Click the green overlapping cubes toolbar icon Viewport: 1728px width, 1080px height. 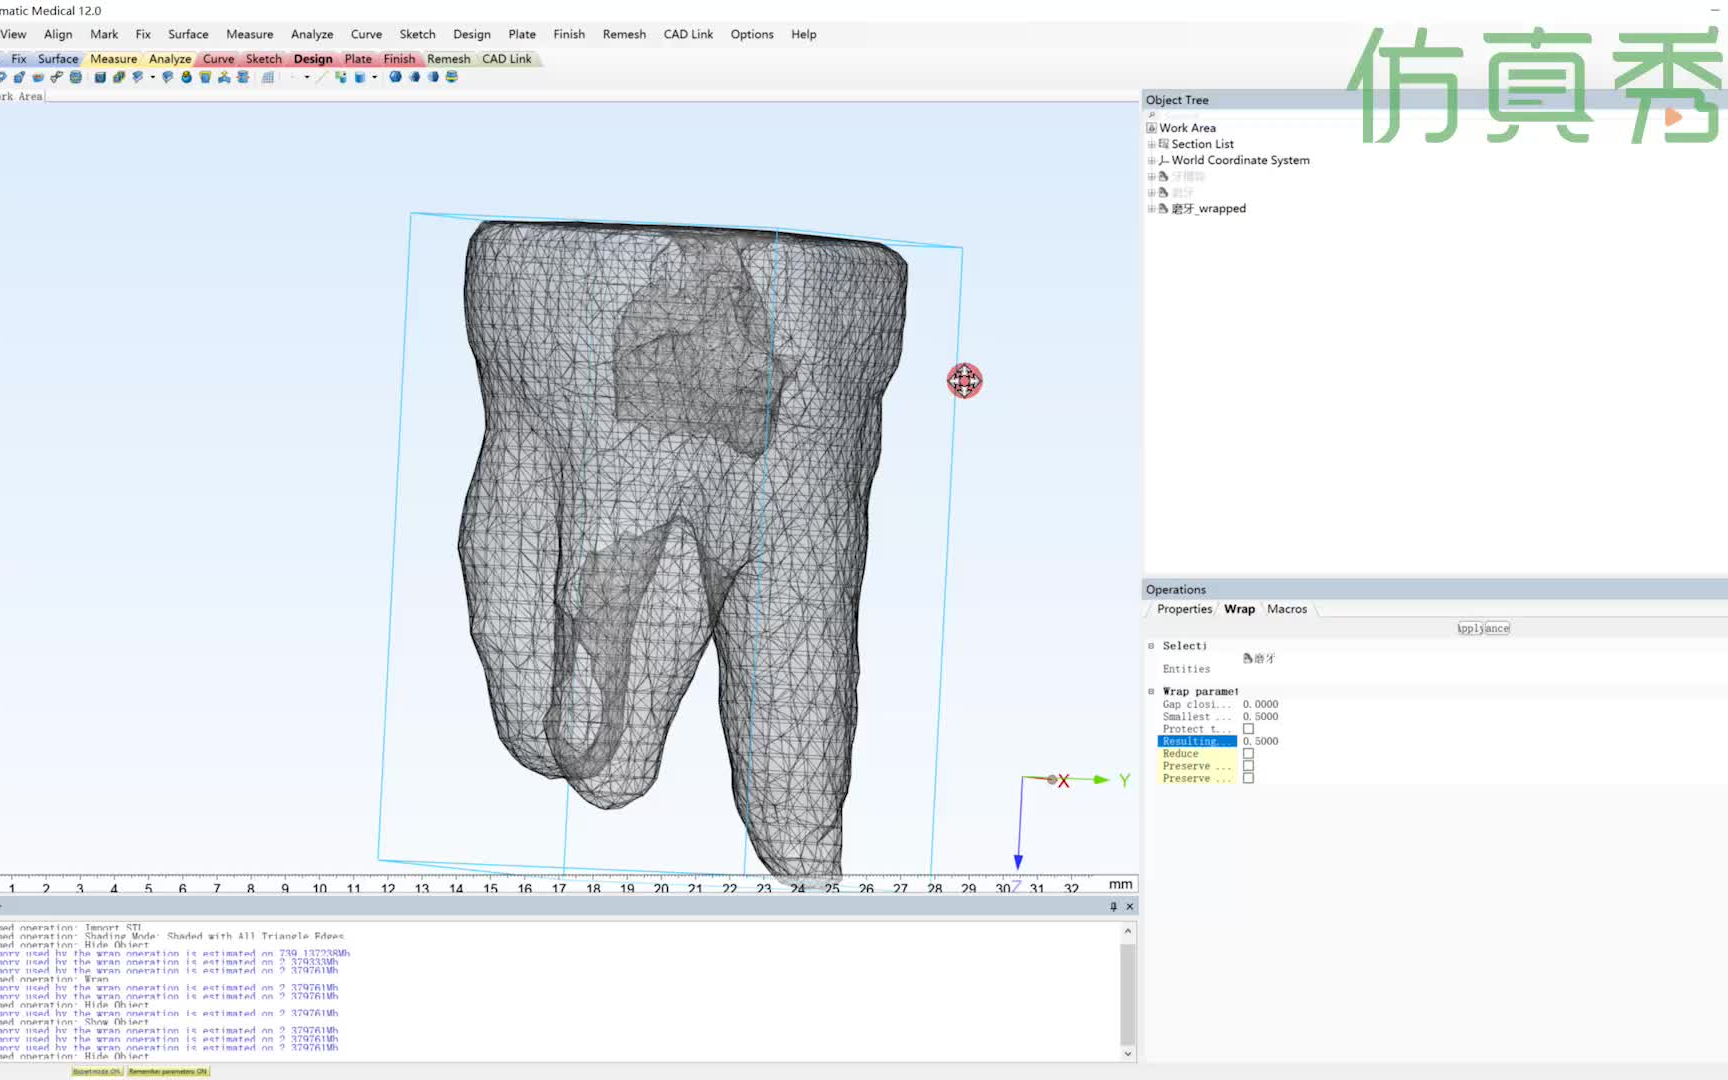click(119, 77)
